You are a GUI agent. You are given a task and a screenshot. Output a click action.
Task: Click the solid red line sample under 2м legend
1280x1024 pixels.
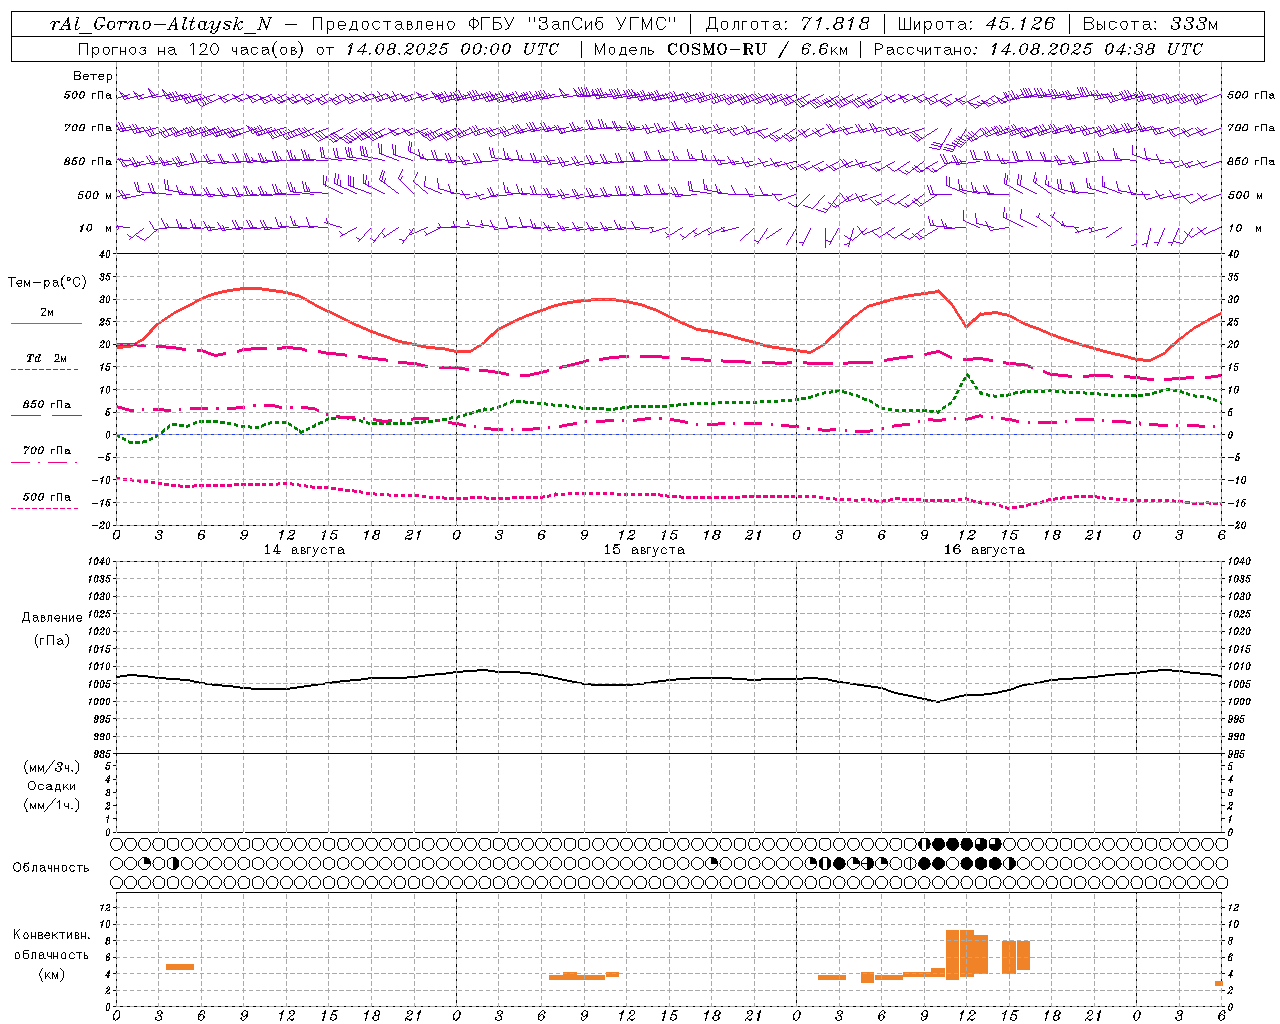click(46, 324)
